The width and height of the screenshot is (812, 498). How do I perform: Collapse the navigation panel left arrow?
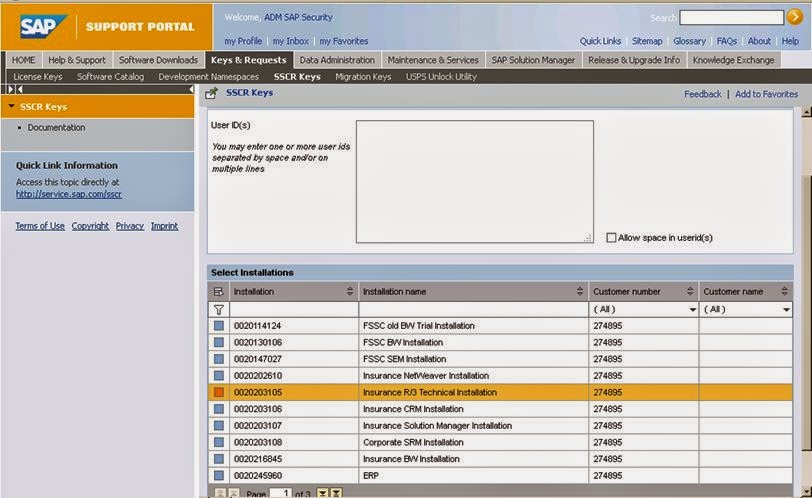click(192, 89)
